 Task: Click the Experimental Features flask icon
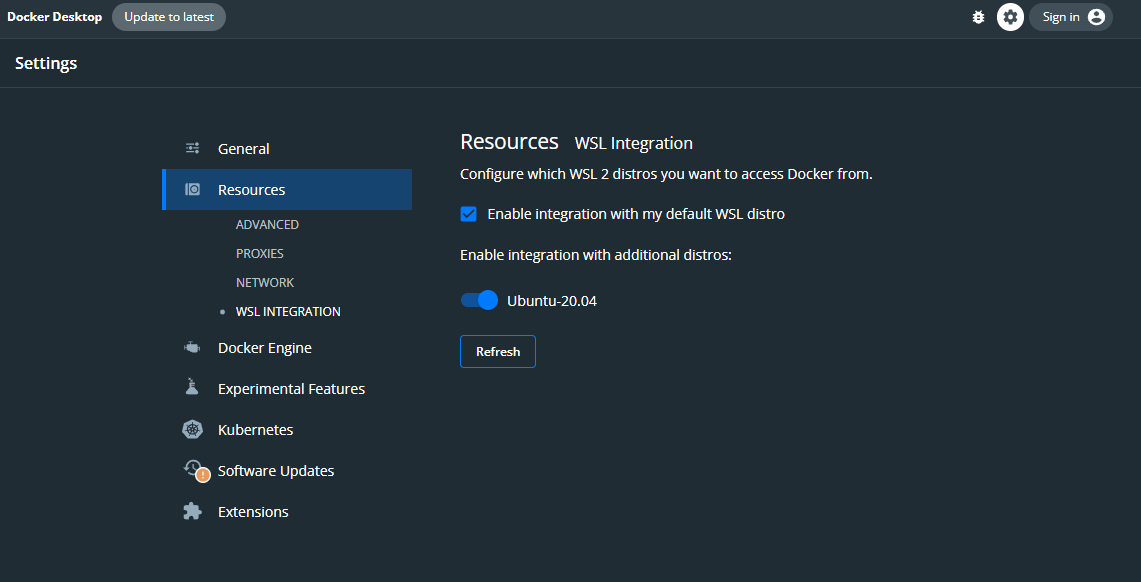(193, 388)
